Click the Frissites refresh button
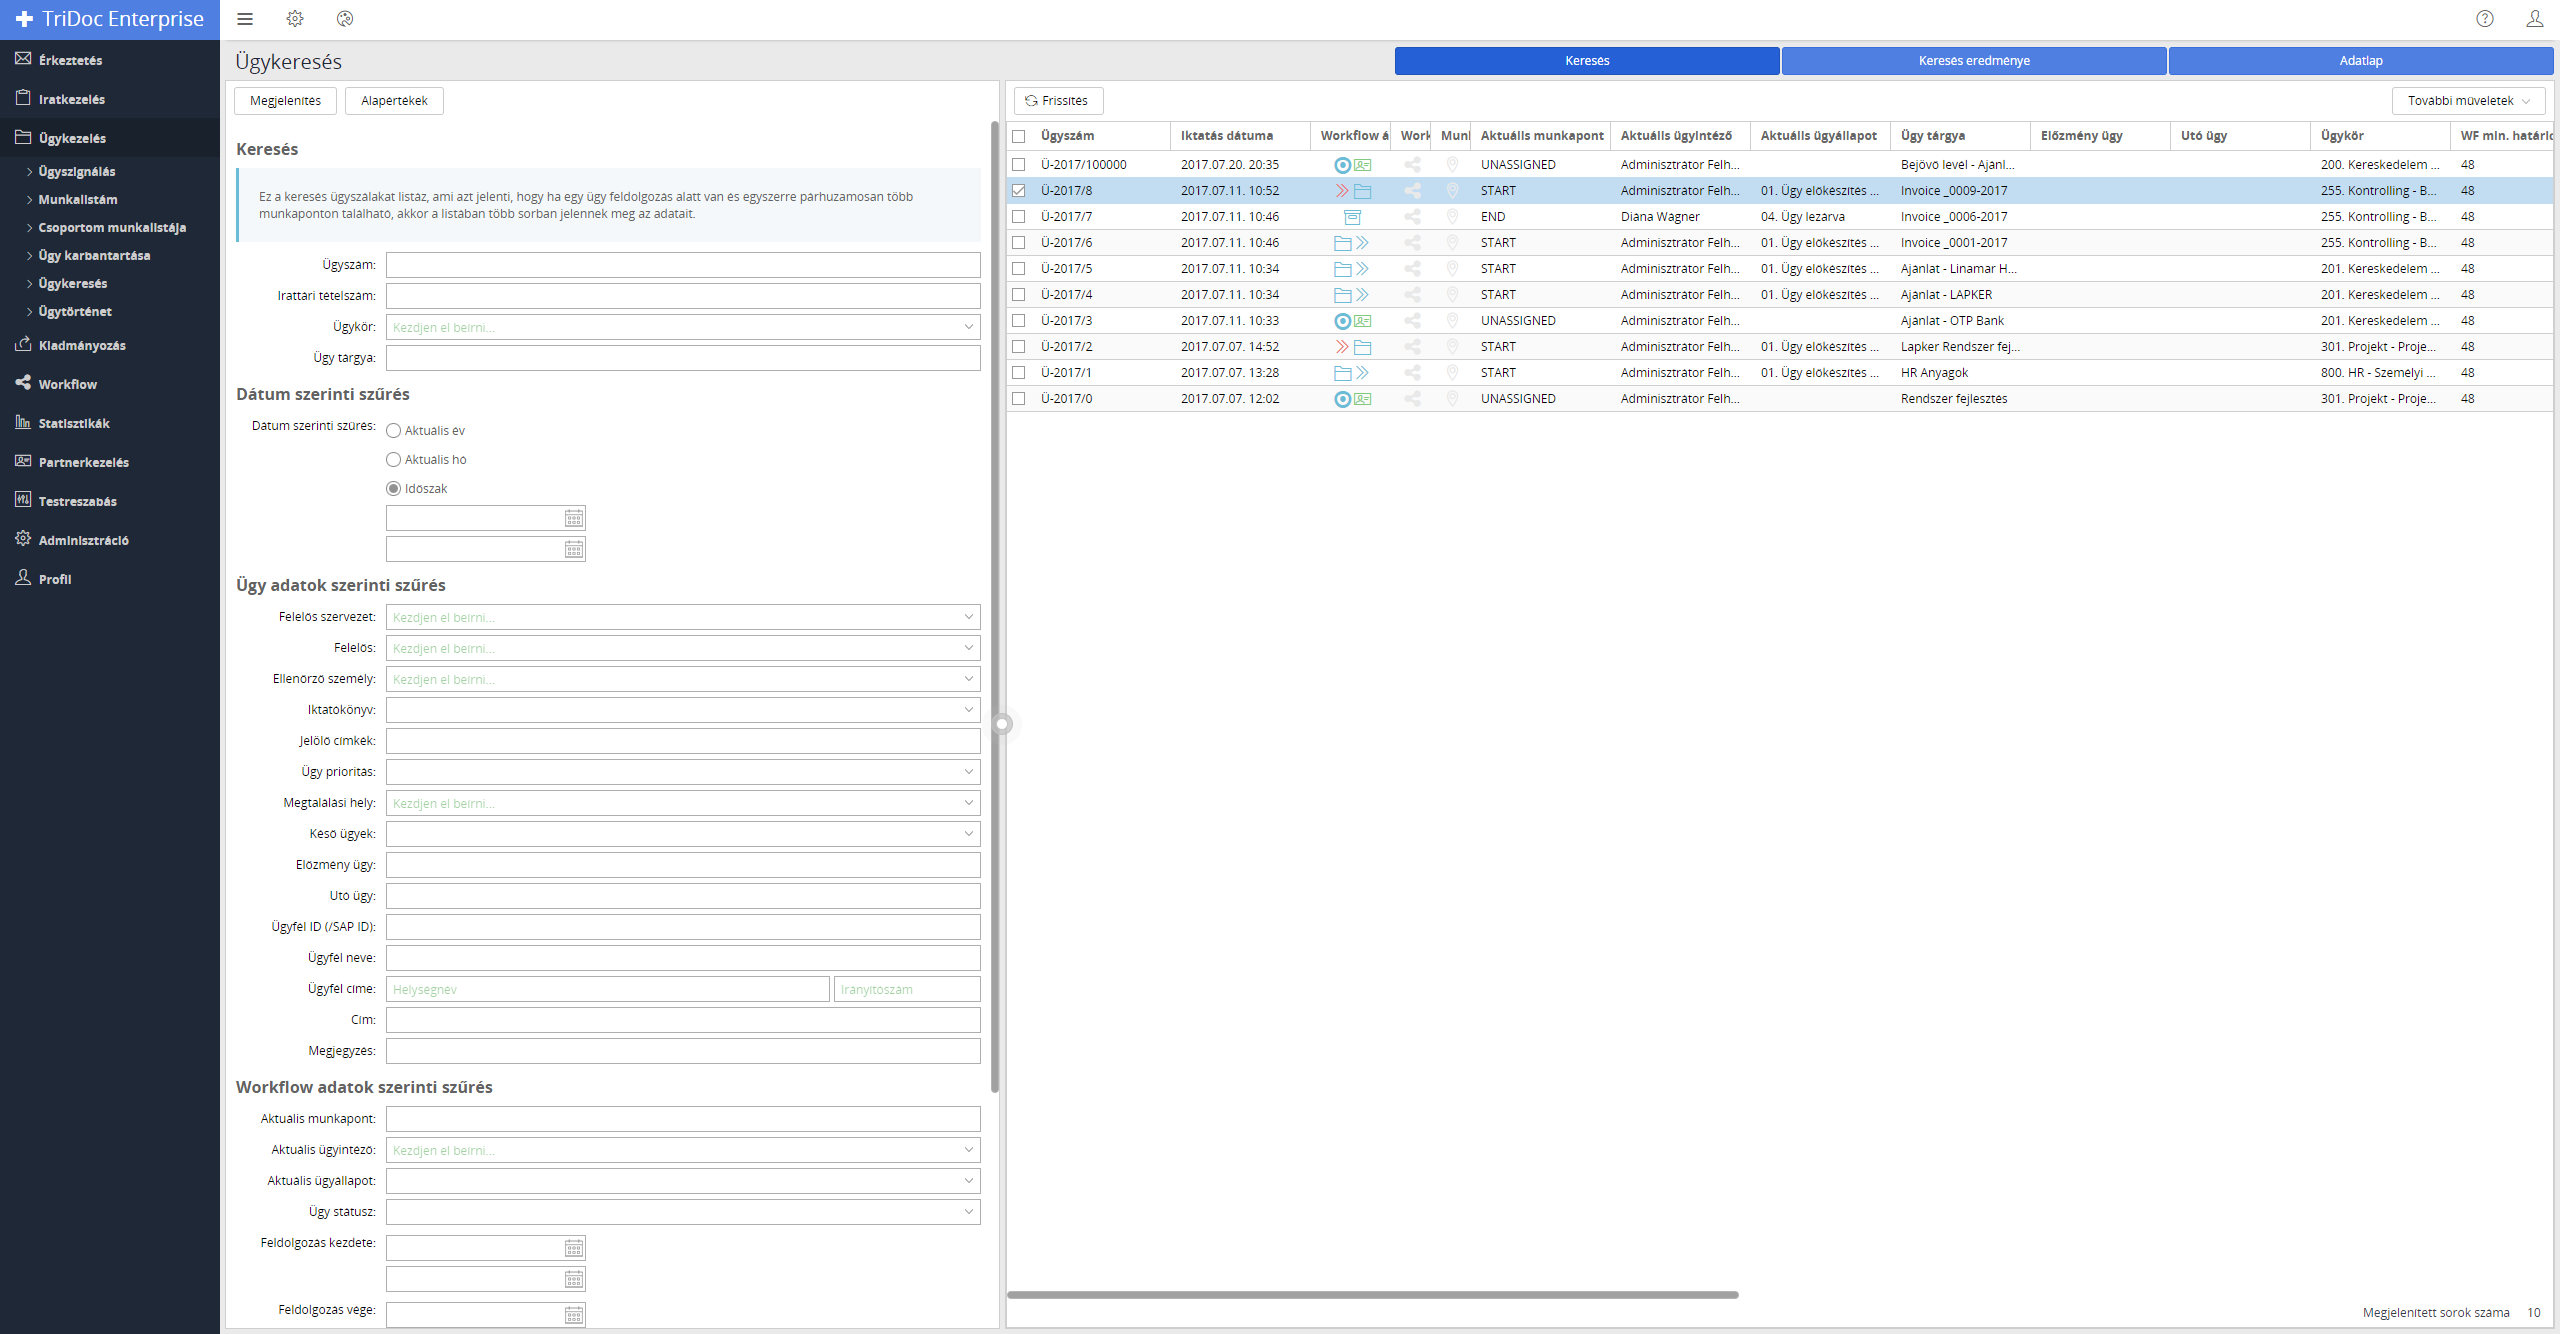The height and width of the screenshot is (1334, 2560). click(x=1058, y=101)
